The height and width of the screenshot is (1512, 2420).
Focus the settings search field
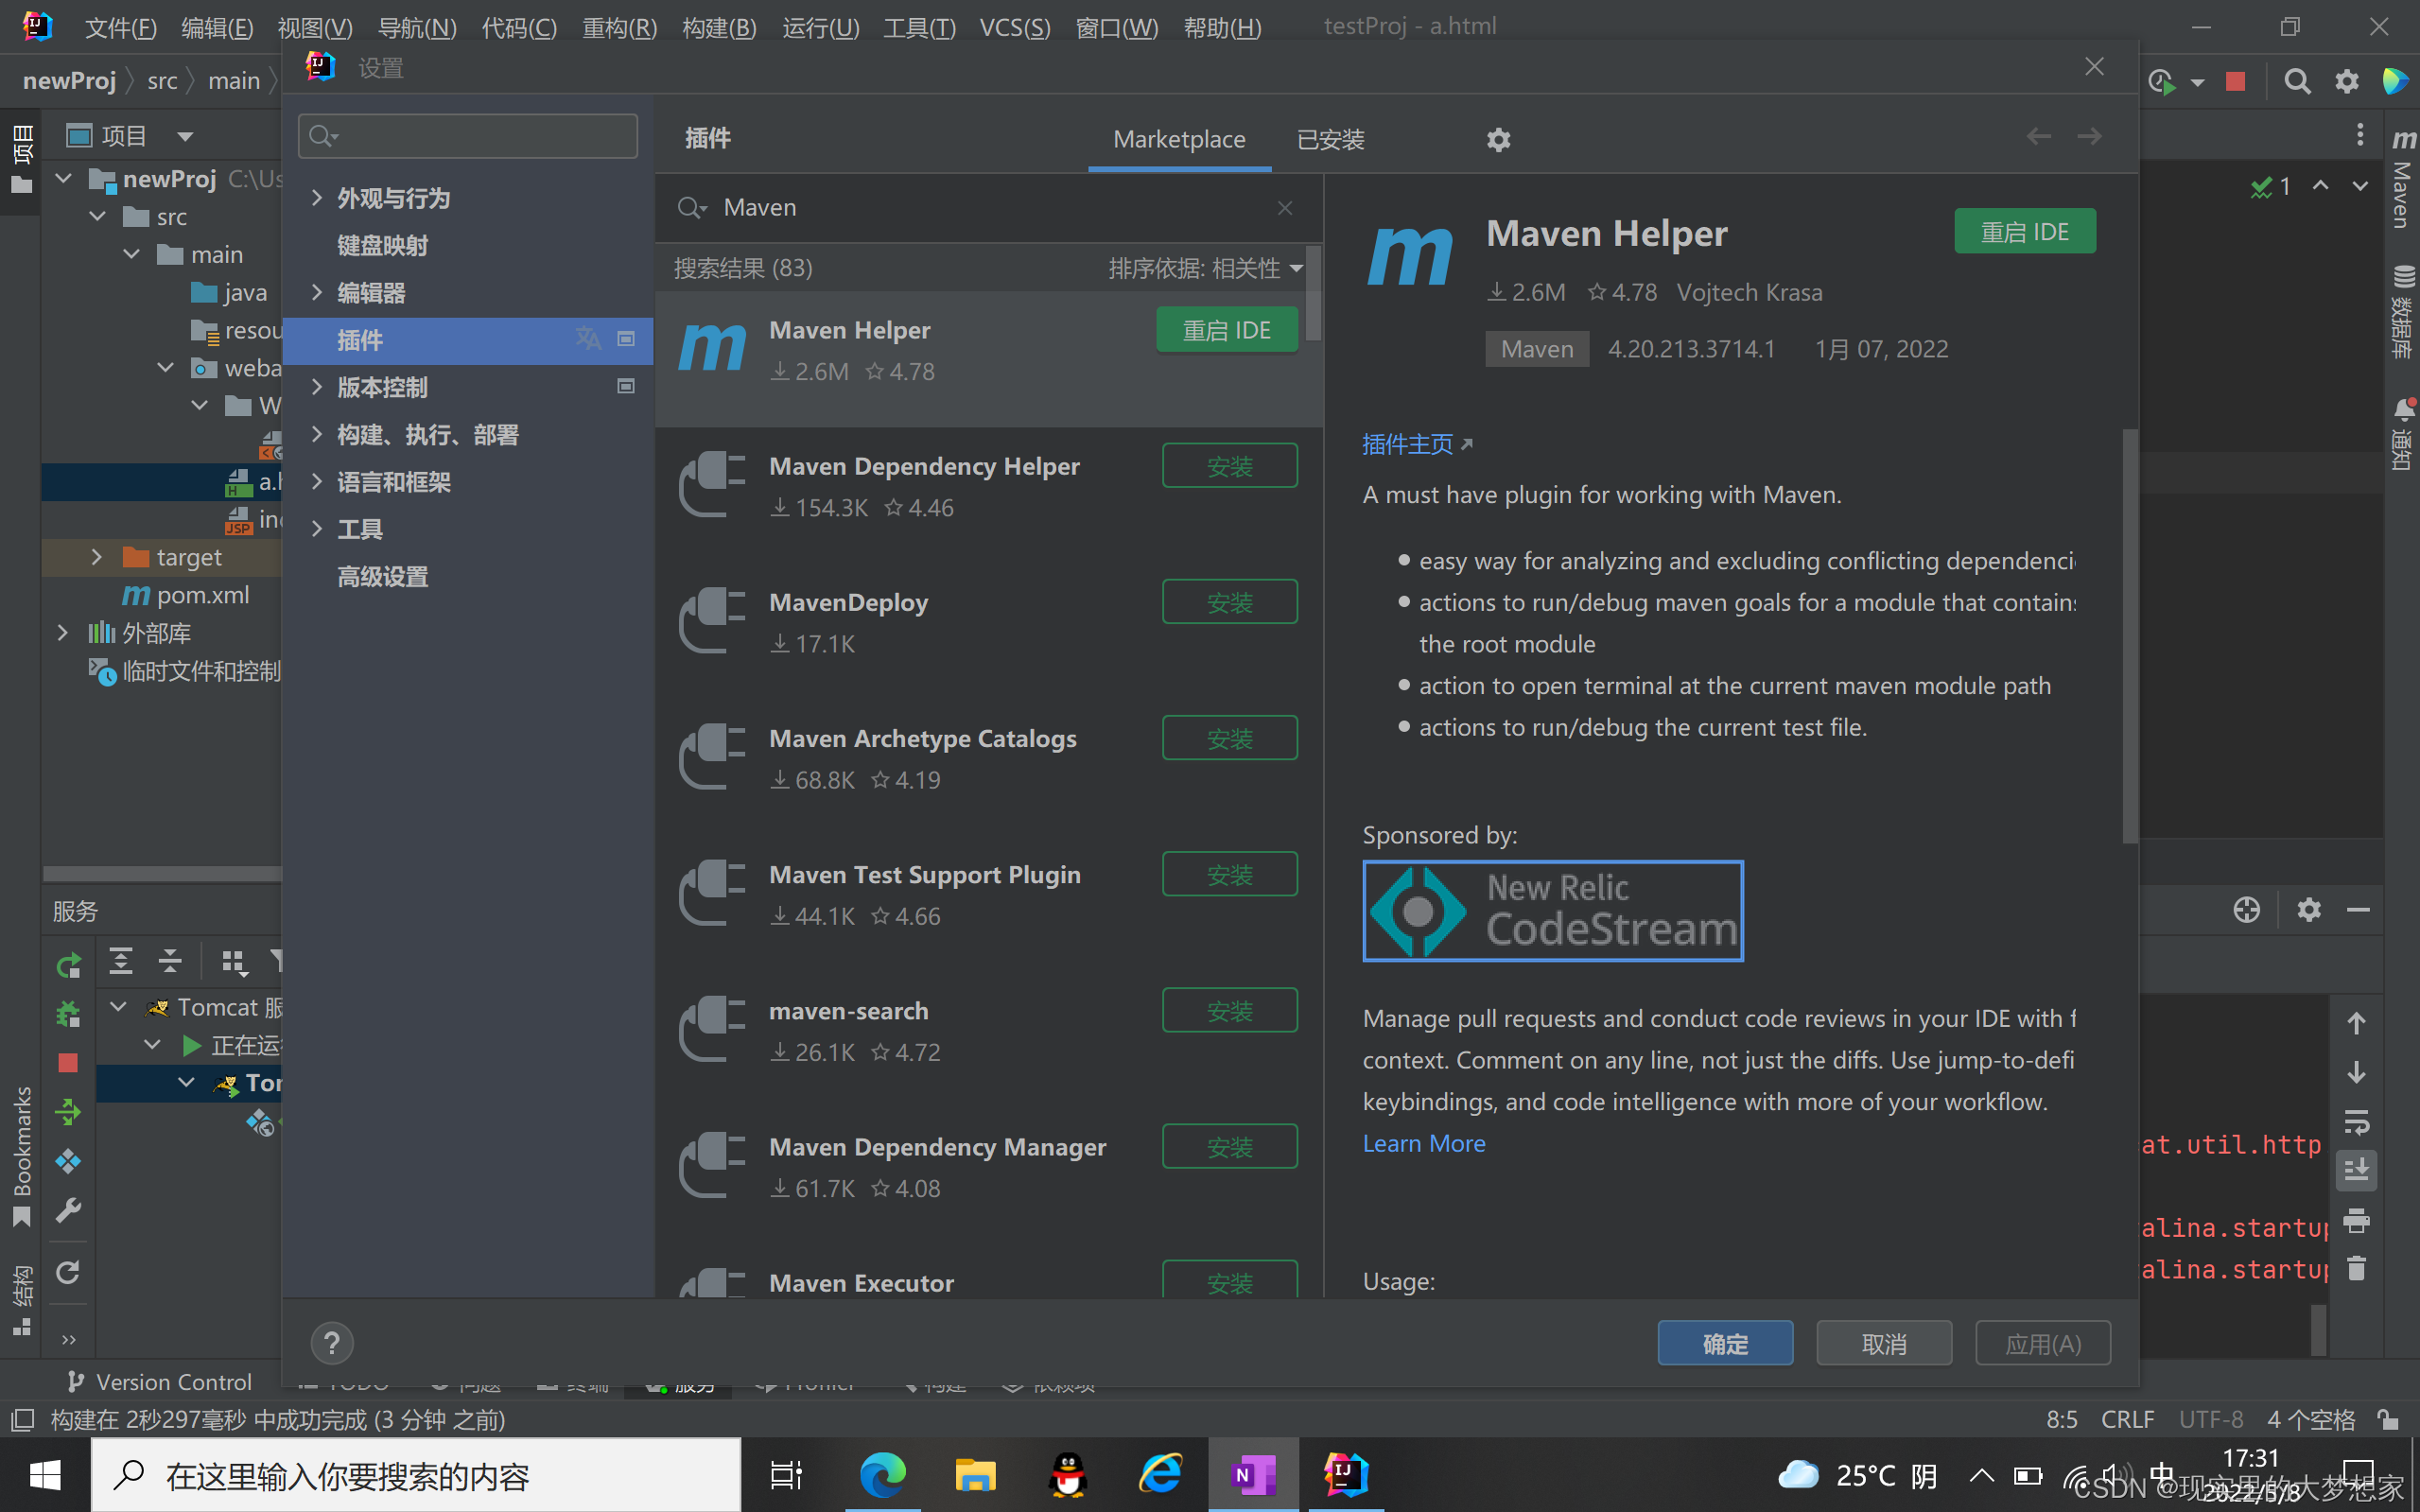[x=468, y=136]
